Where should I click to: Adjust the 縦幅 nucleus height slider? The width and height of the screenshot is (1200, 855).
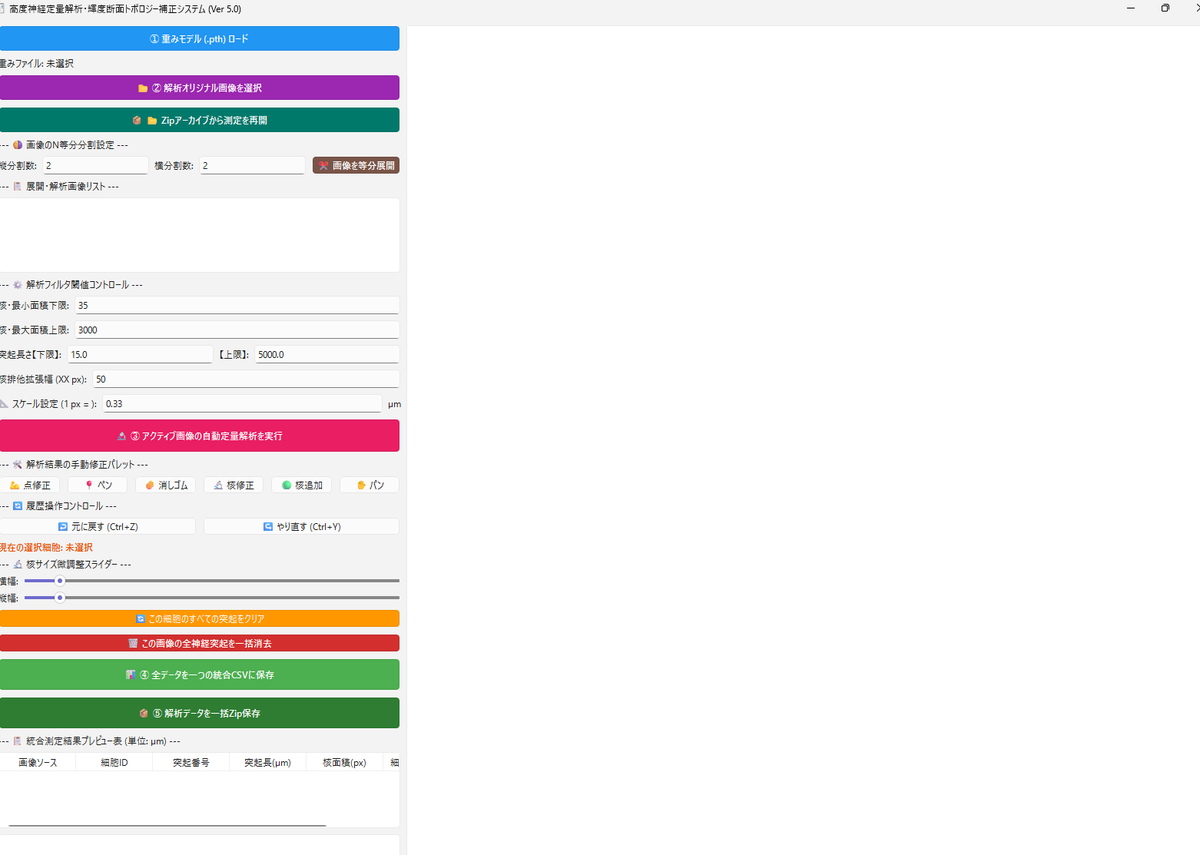211,598
